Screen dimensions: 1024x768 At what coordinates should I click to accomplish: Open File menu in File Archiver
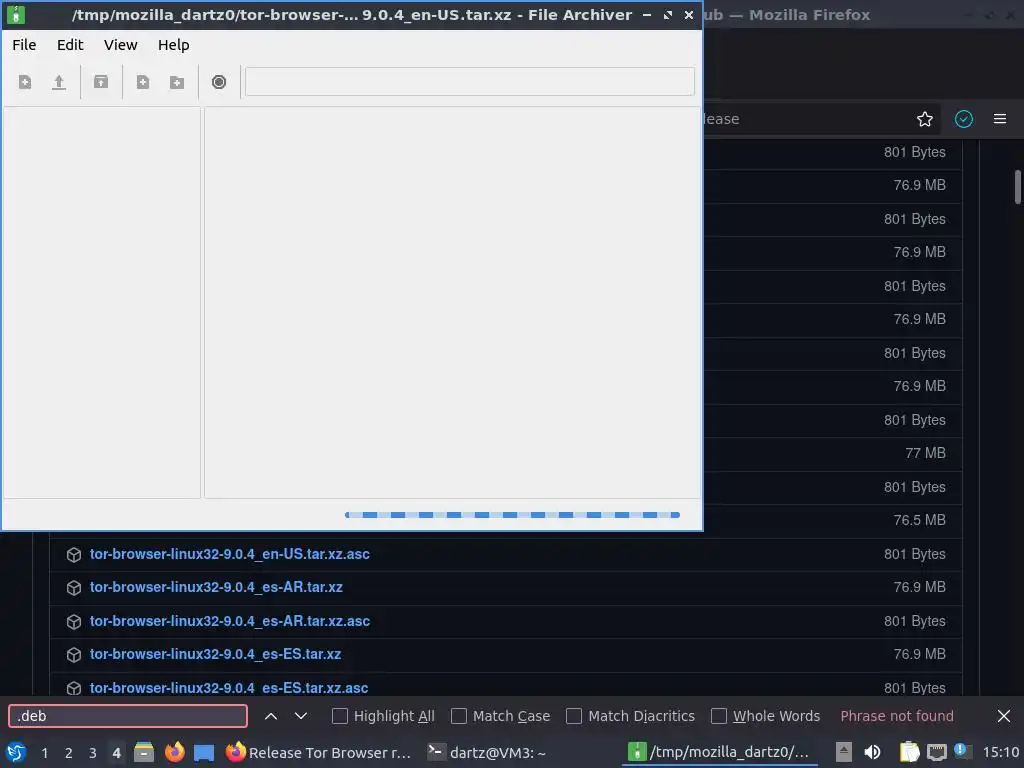coord(24,45)
